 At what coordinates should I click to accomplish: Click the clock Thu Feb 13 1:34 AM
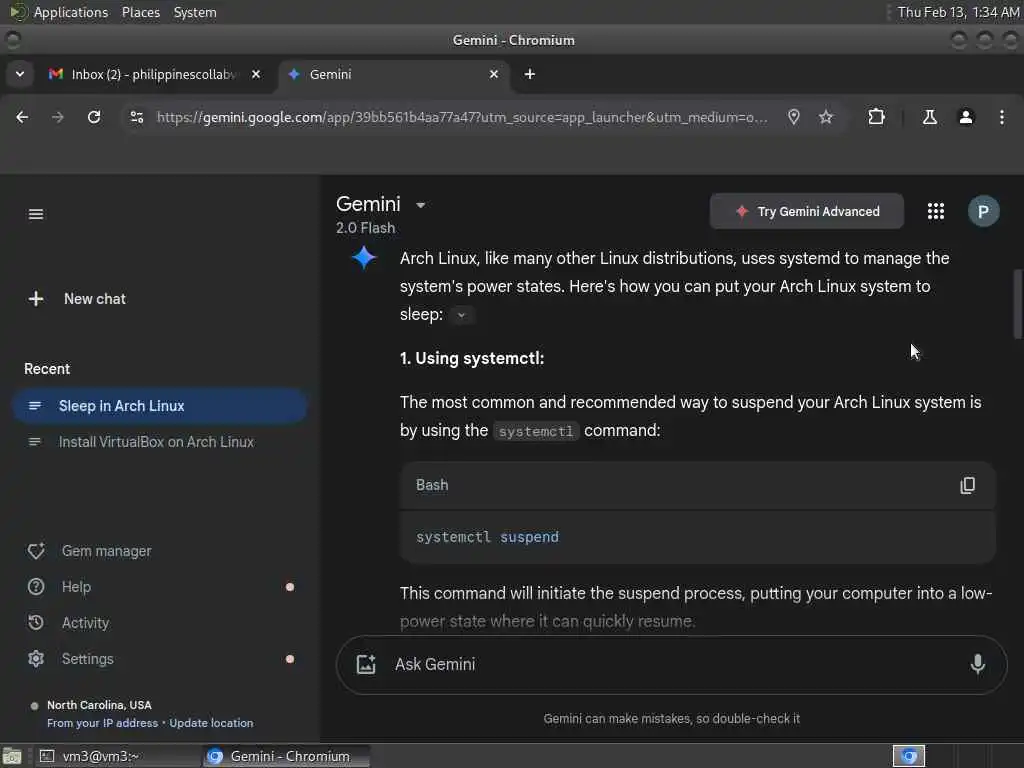(957, 12)
